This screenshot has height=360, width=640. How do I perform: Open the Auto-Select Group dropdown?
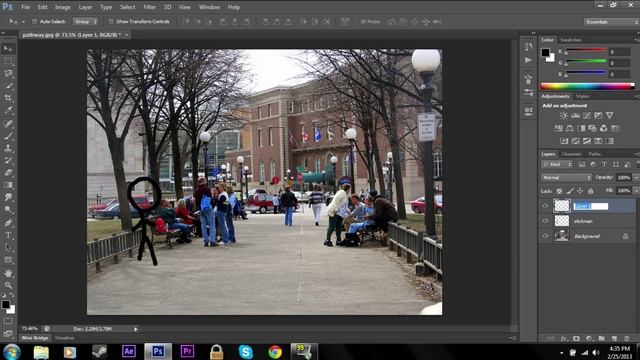pyautogui.click(x=85, y=22)
